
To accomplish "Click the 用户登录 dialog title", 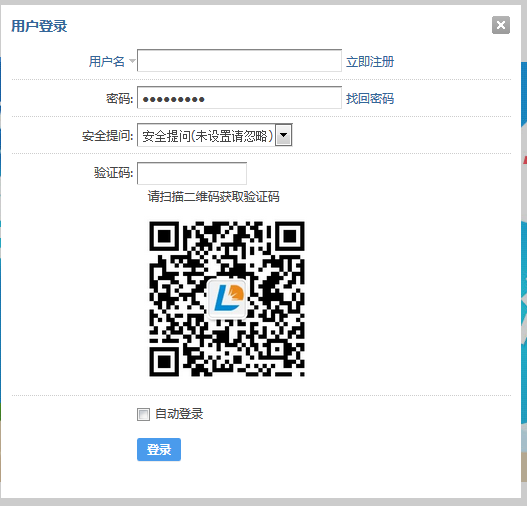I will click(39, 26).
